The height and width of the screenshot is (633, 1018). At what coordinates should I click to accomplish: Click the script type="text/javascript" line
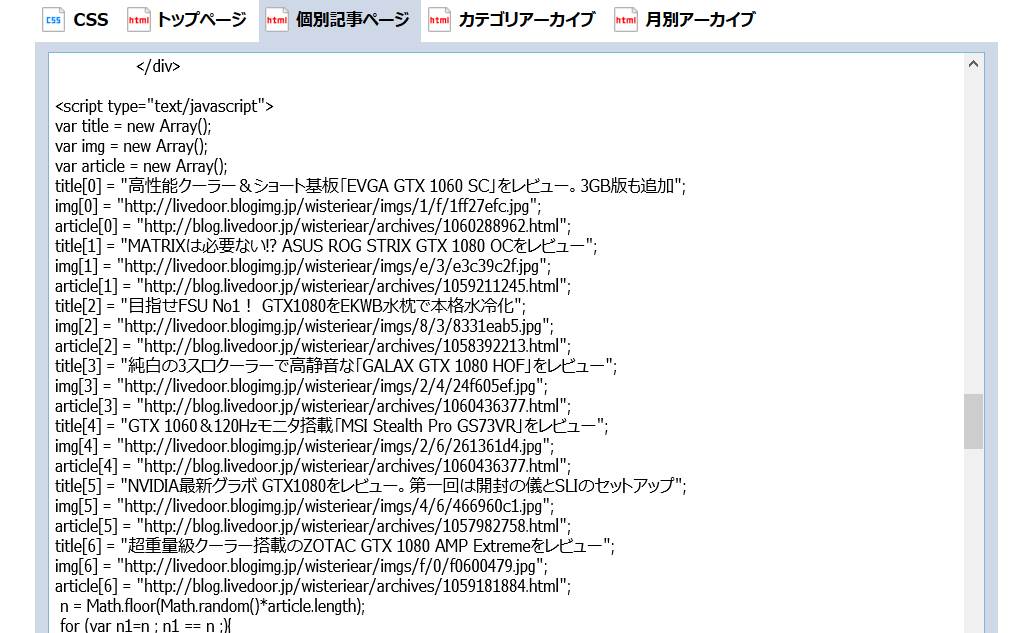click(x=164, y=106)
